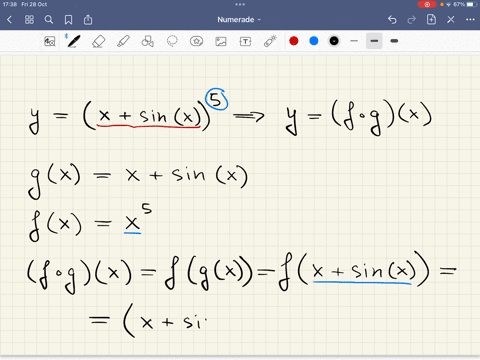
Task: Close the editing toolbar with X
Action: pyautogui.click(x=451, y=20)
